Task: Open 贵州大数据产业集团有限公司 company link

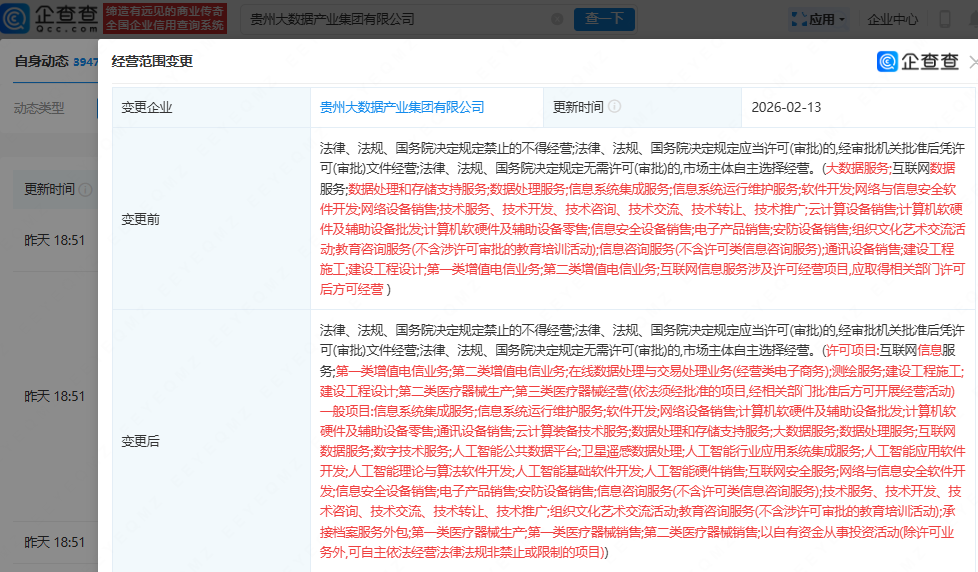Action: [402, 107]
